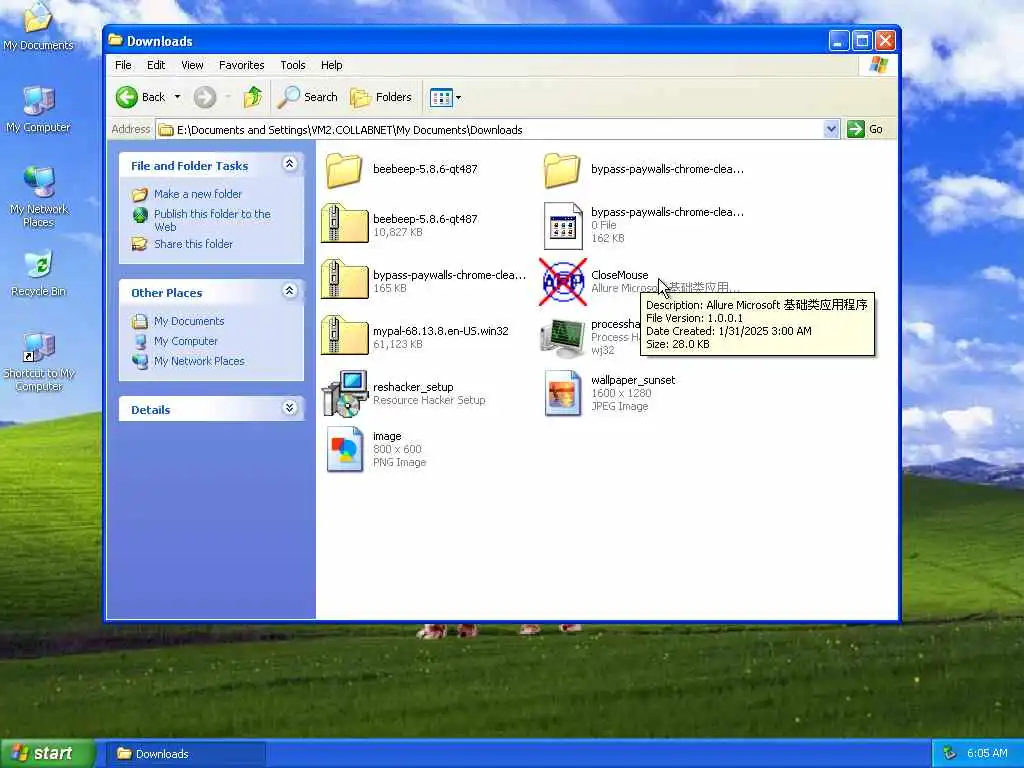
Task: Select the reshacker_setup file name text
Action: pos(413,387)
